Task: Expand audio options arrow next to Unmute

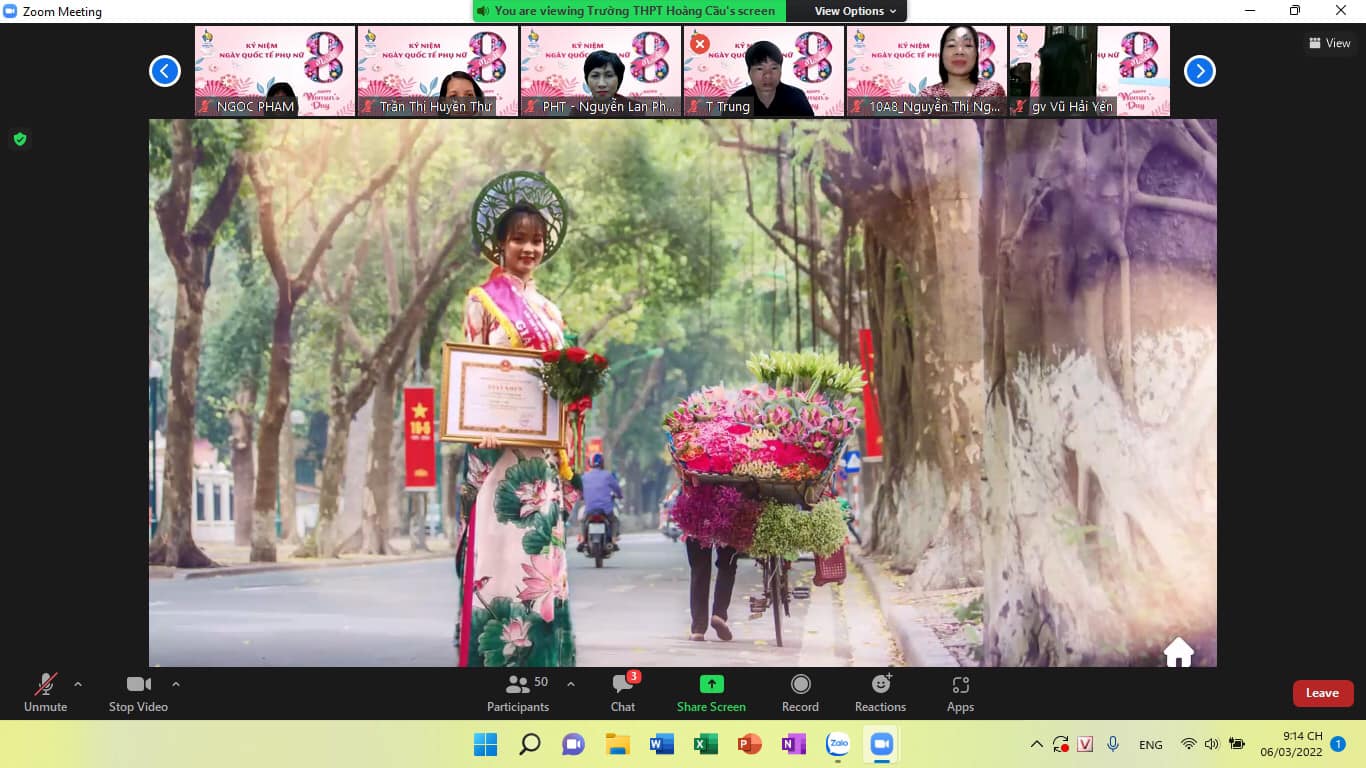Action: [x=78, y=684]
